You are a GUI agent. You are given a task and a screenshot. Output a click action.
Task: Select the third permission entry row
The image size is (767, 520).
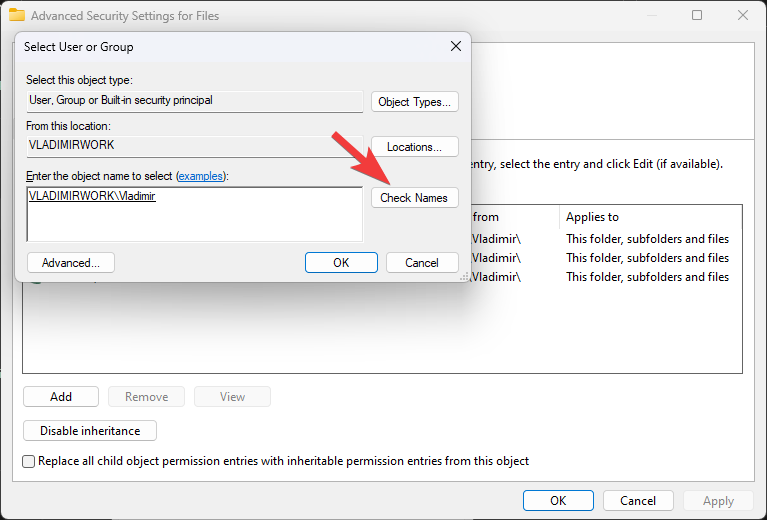600,277
